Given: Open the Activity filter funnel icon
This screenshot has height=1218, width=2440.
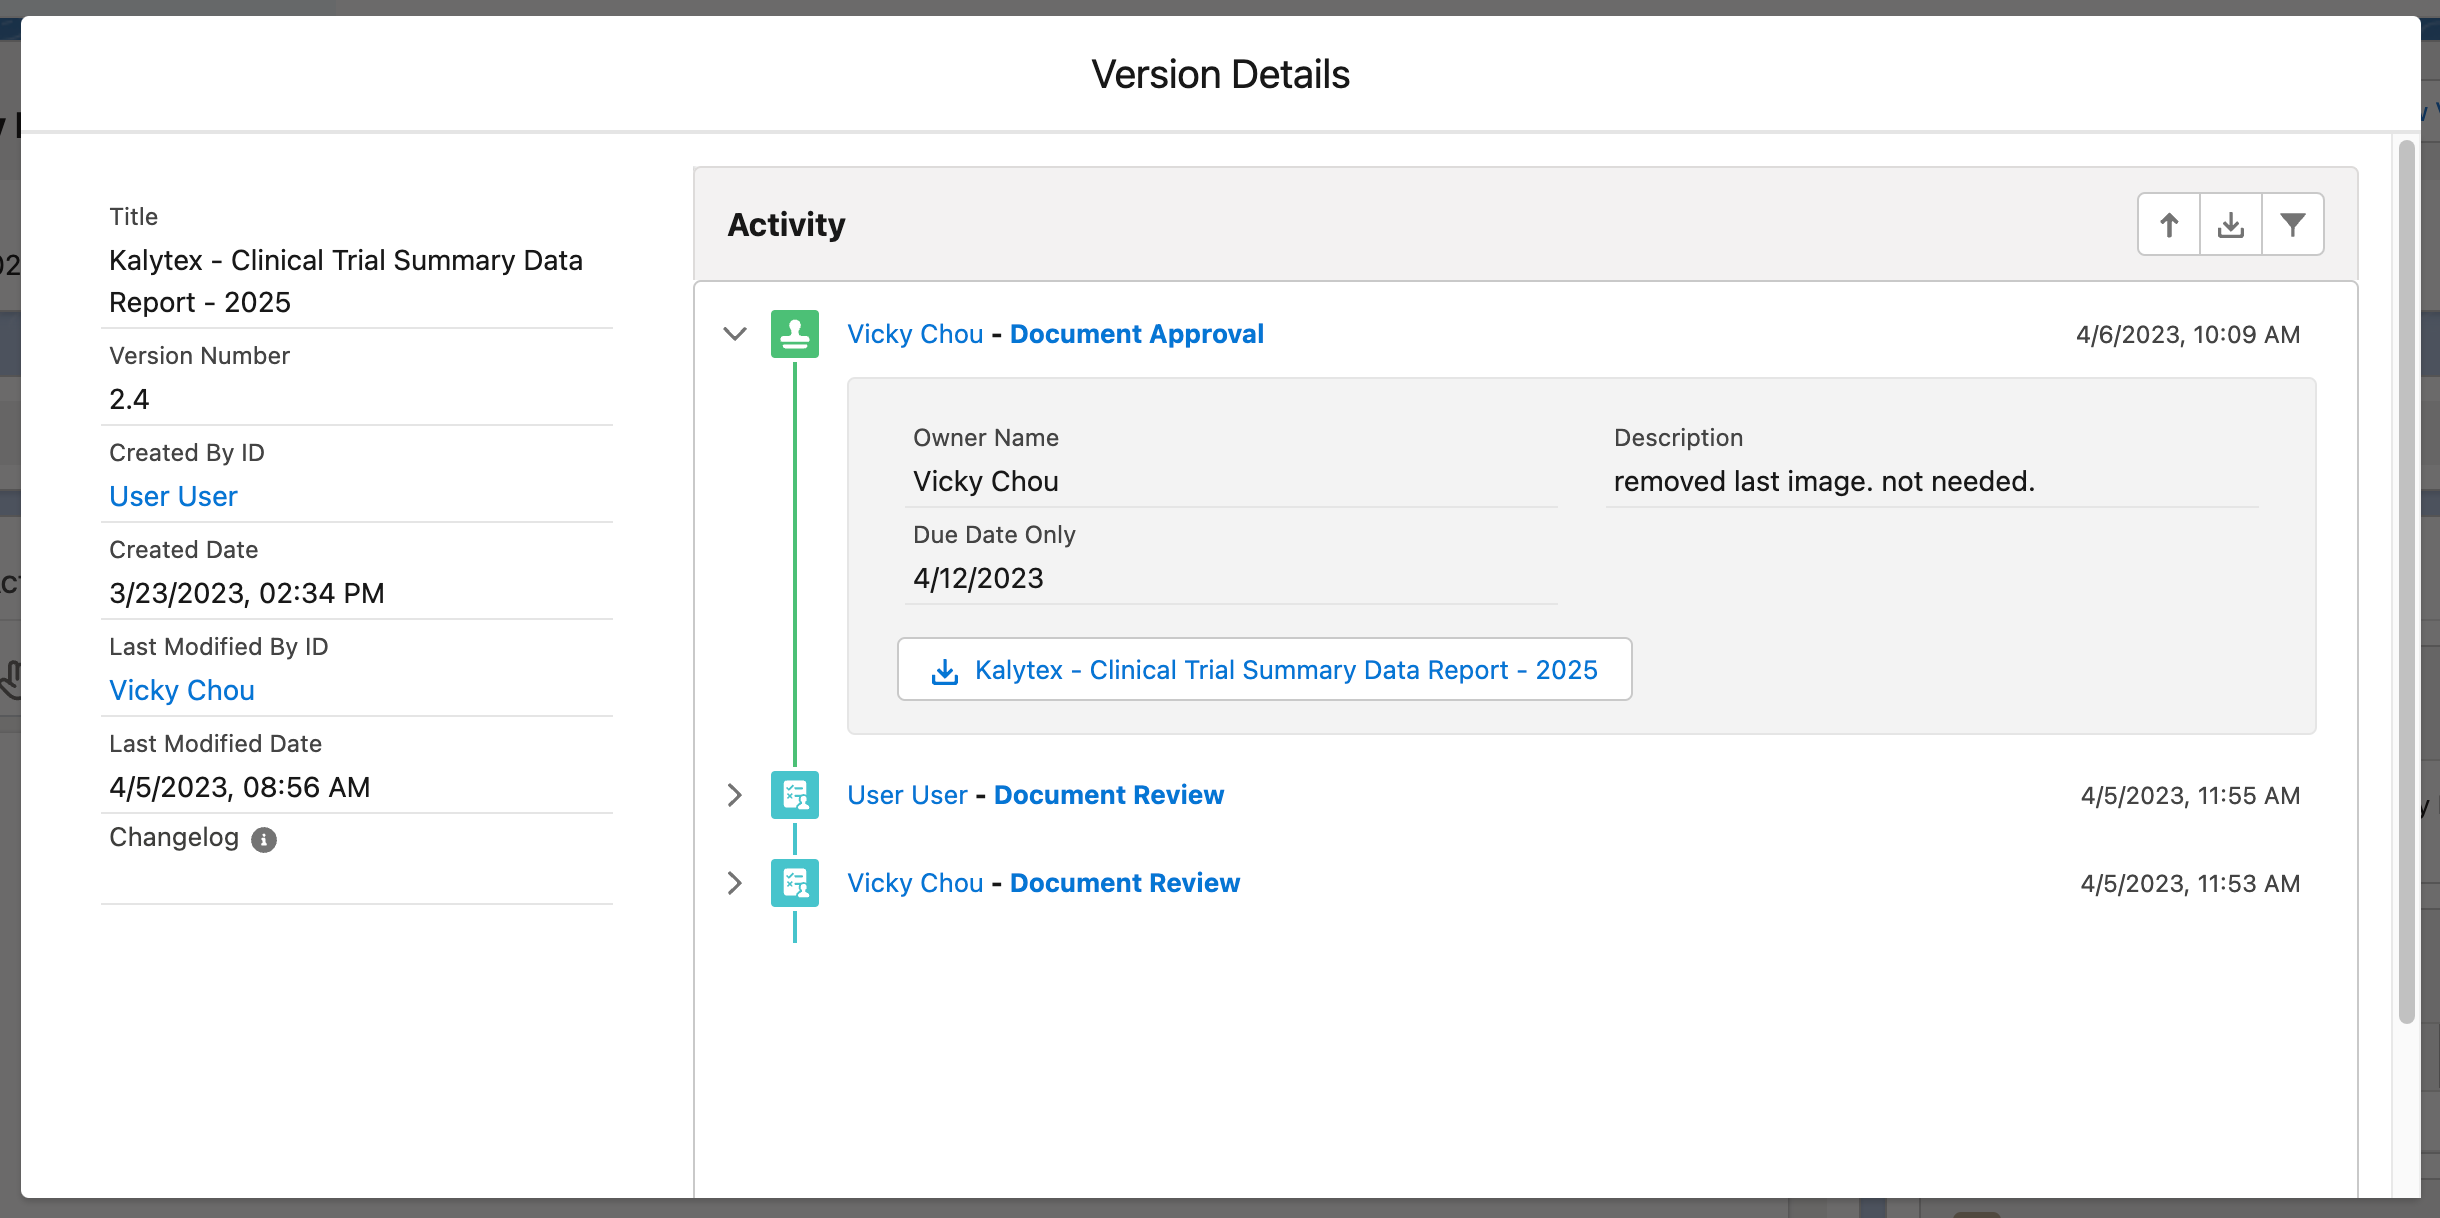Looking at the screenshot, I should (2292, 225).
